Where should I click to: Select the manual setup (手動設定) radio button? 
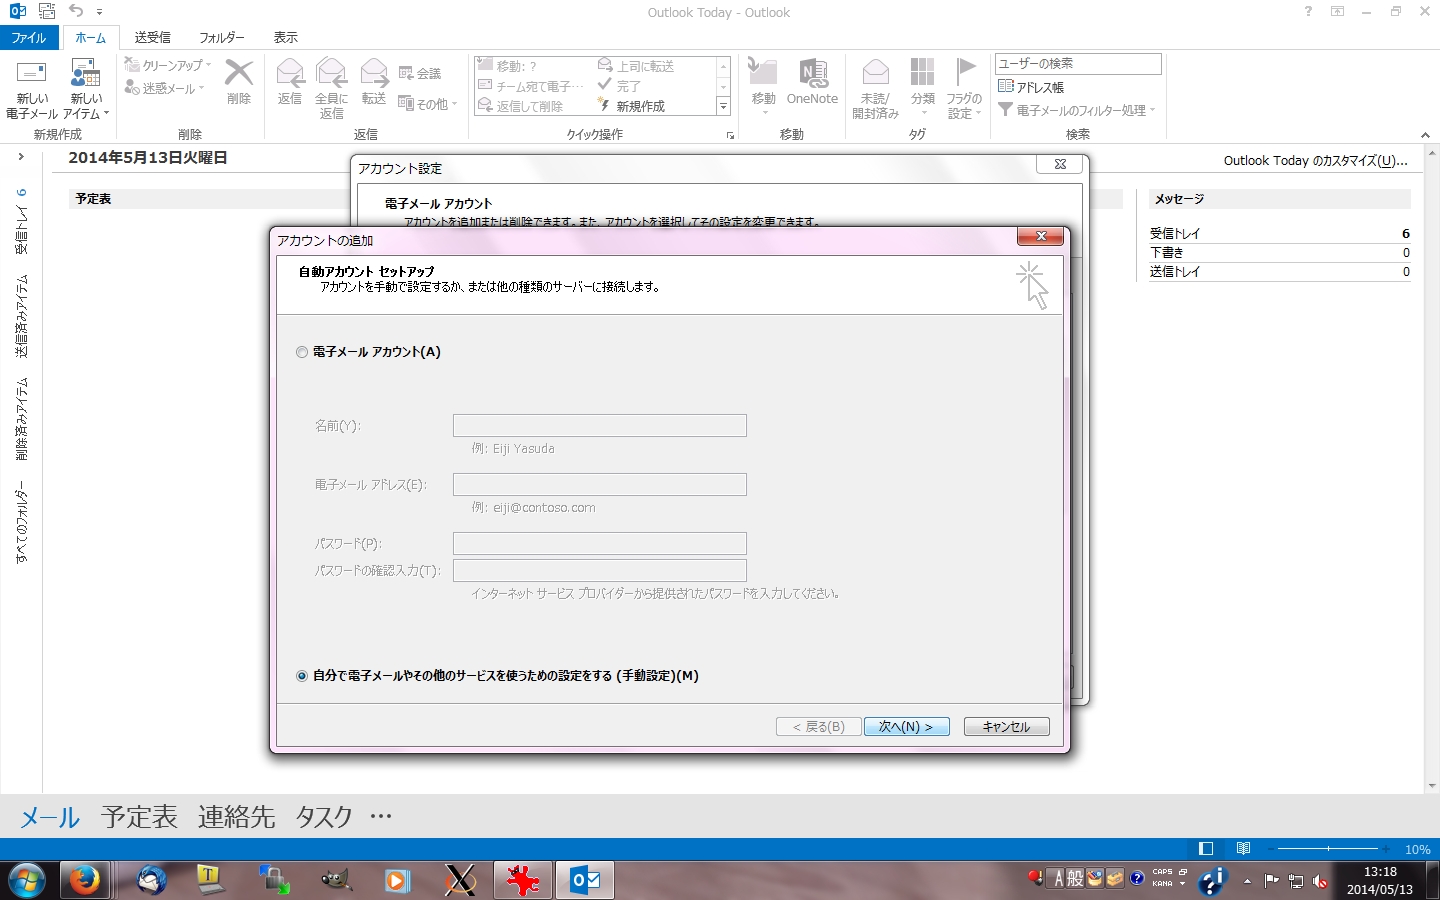[302, 676]
